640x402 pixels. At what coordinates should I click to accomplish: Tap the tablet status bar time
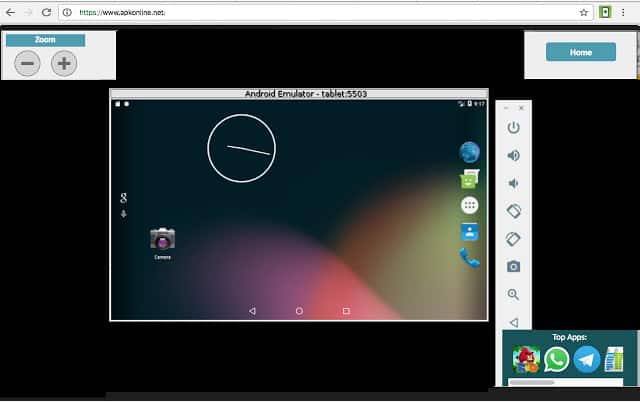[480, 104]
